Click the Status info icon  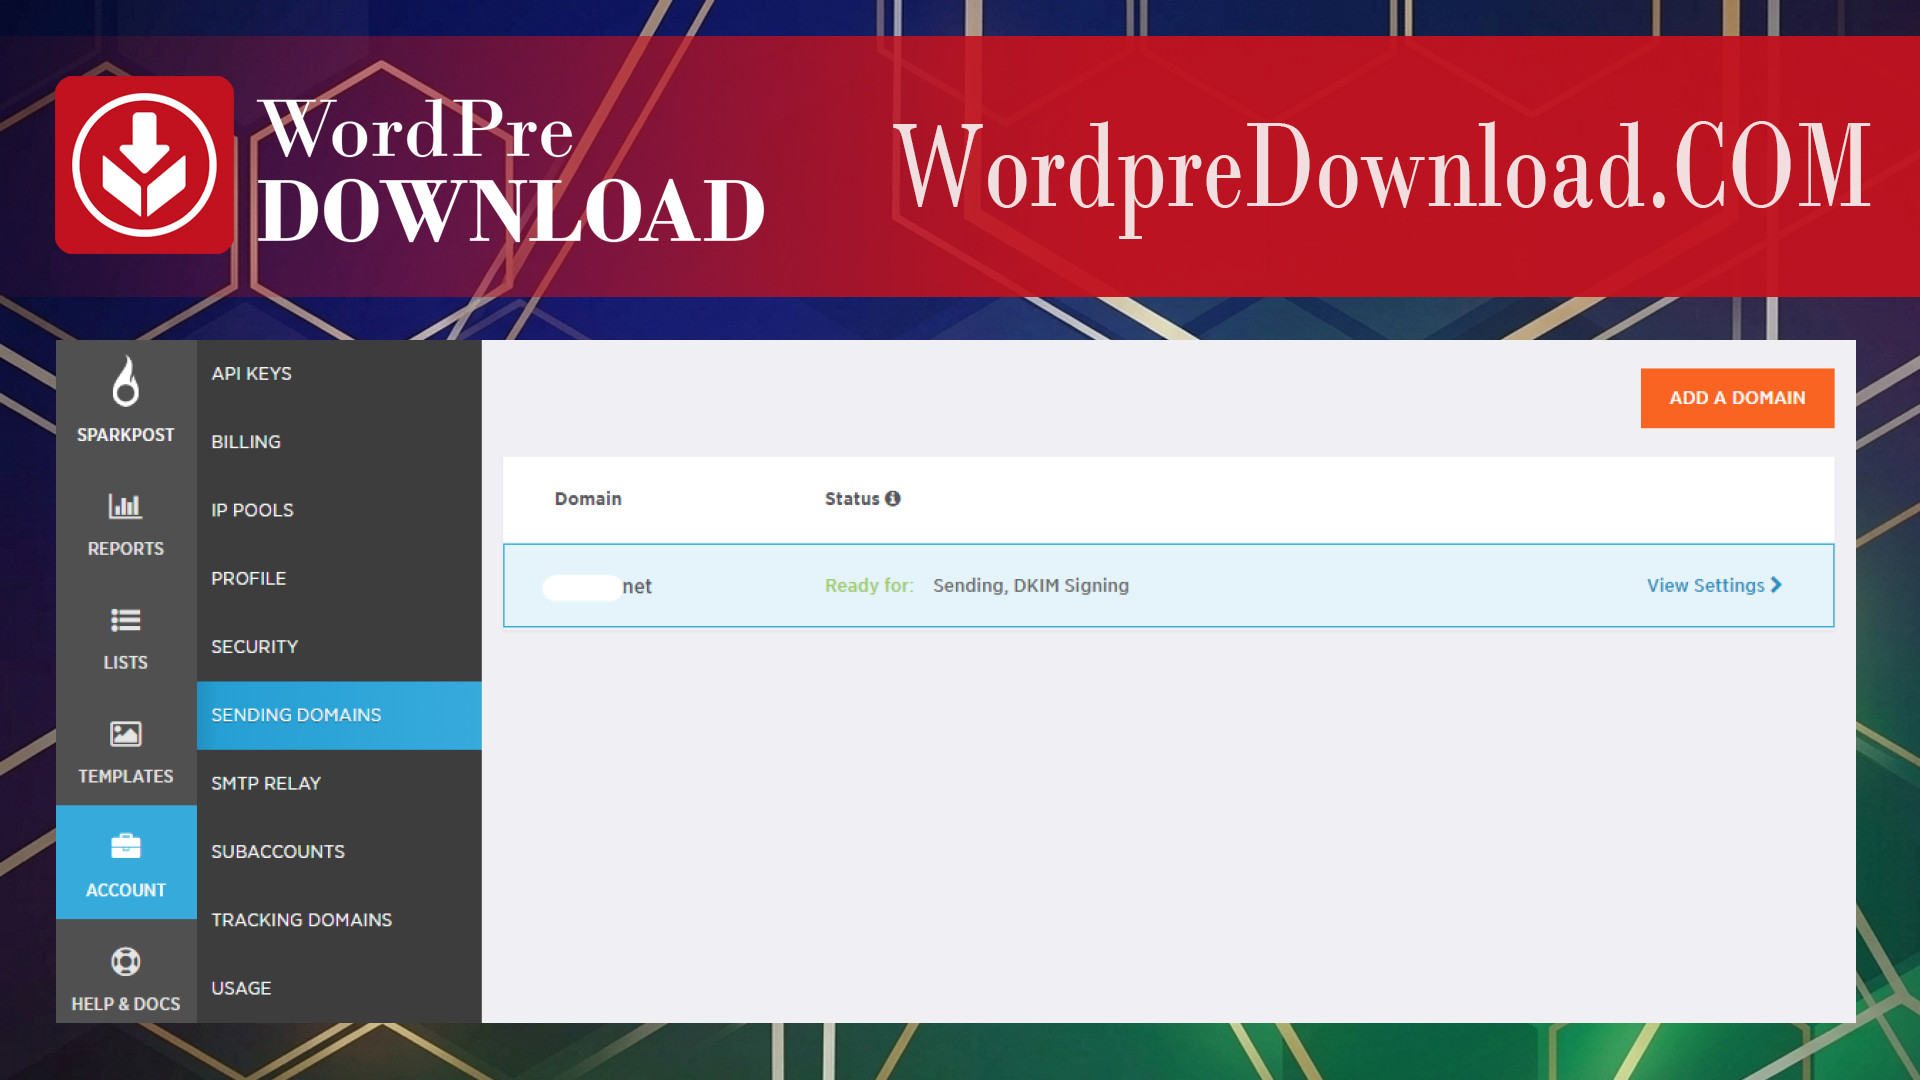pyautogui.click(x=893, y=498)
